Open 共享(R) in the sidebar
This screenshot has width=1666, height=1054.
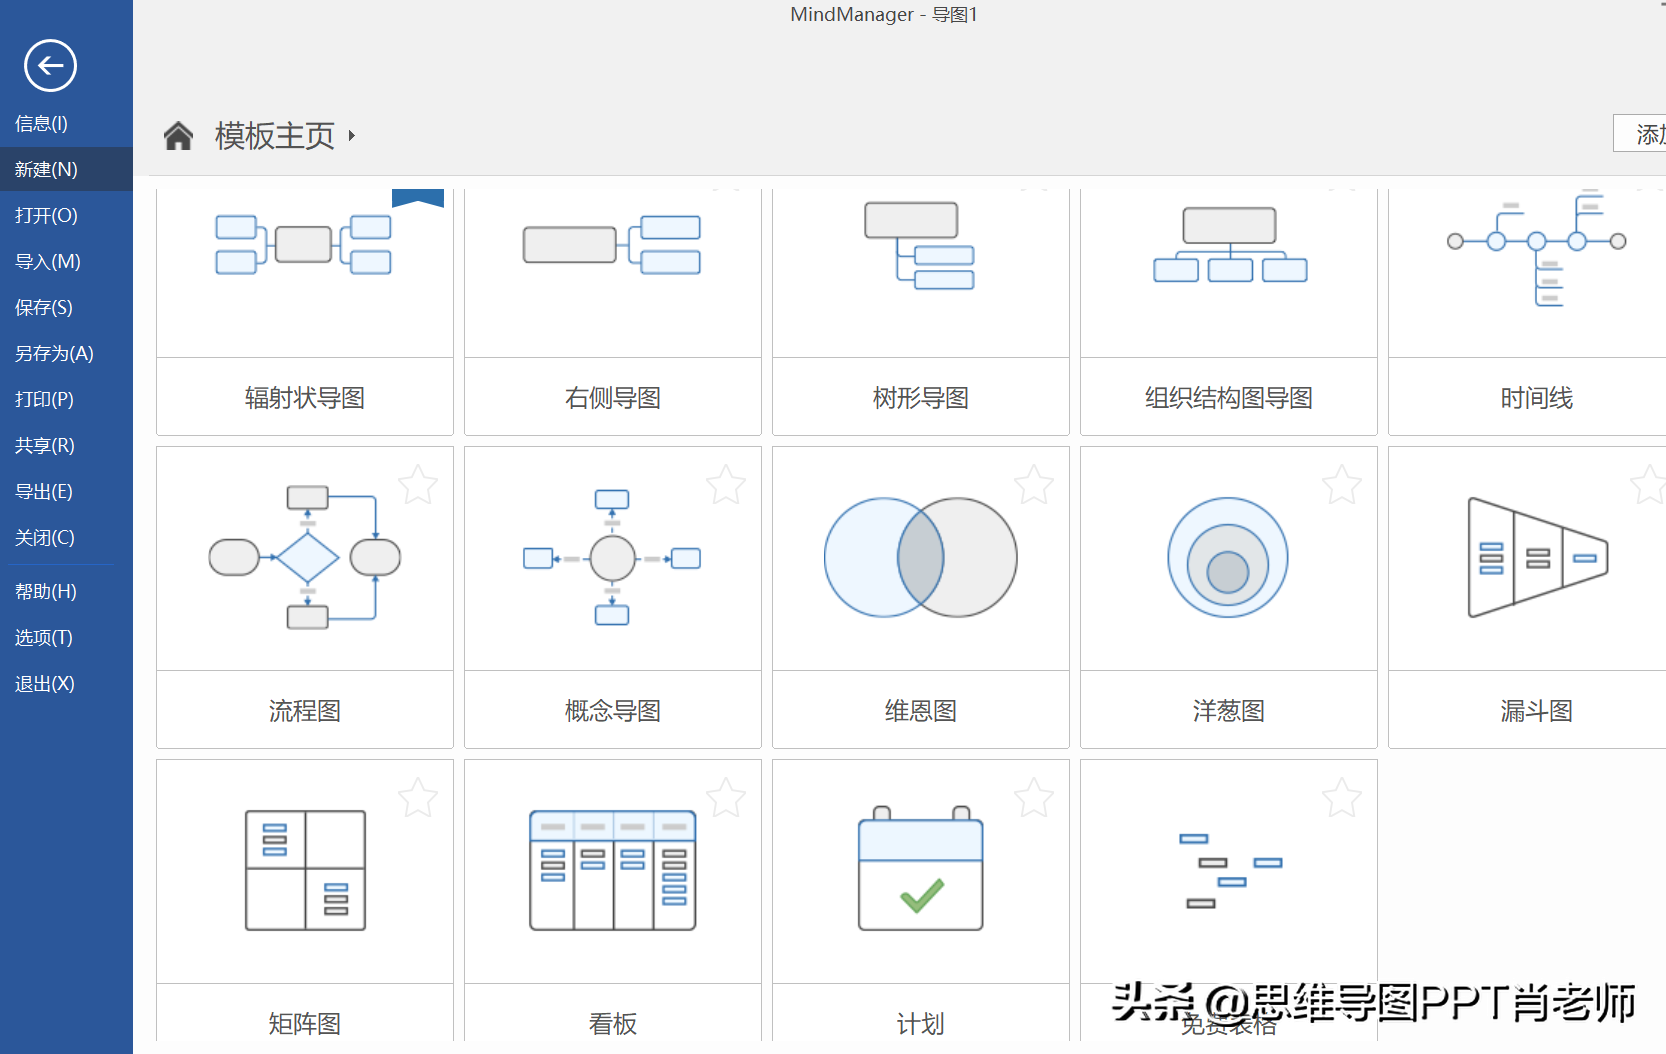tap(66, 446)
